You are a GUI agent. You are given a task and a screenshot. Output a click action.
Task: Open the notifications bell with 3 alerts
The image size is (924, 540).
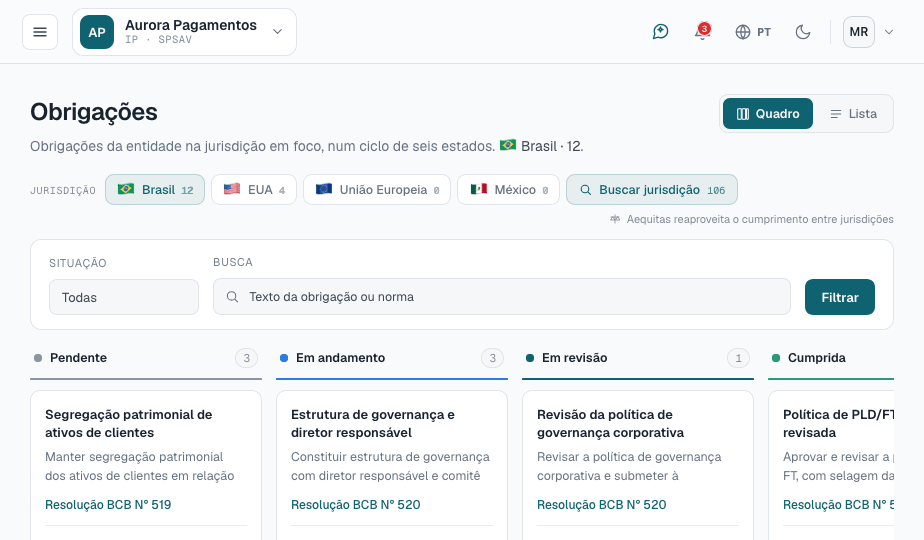[x=702, y=32]
